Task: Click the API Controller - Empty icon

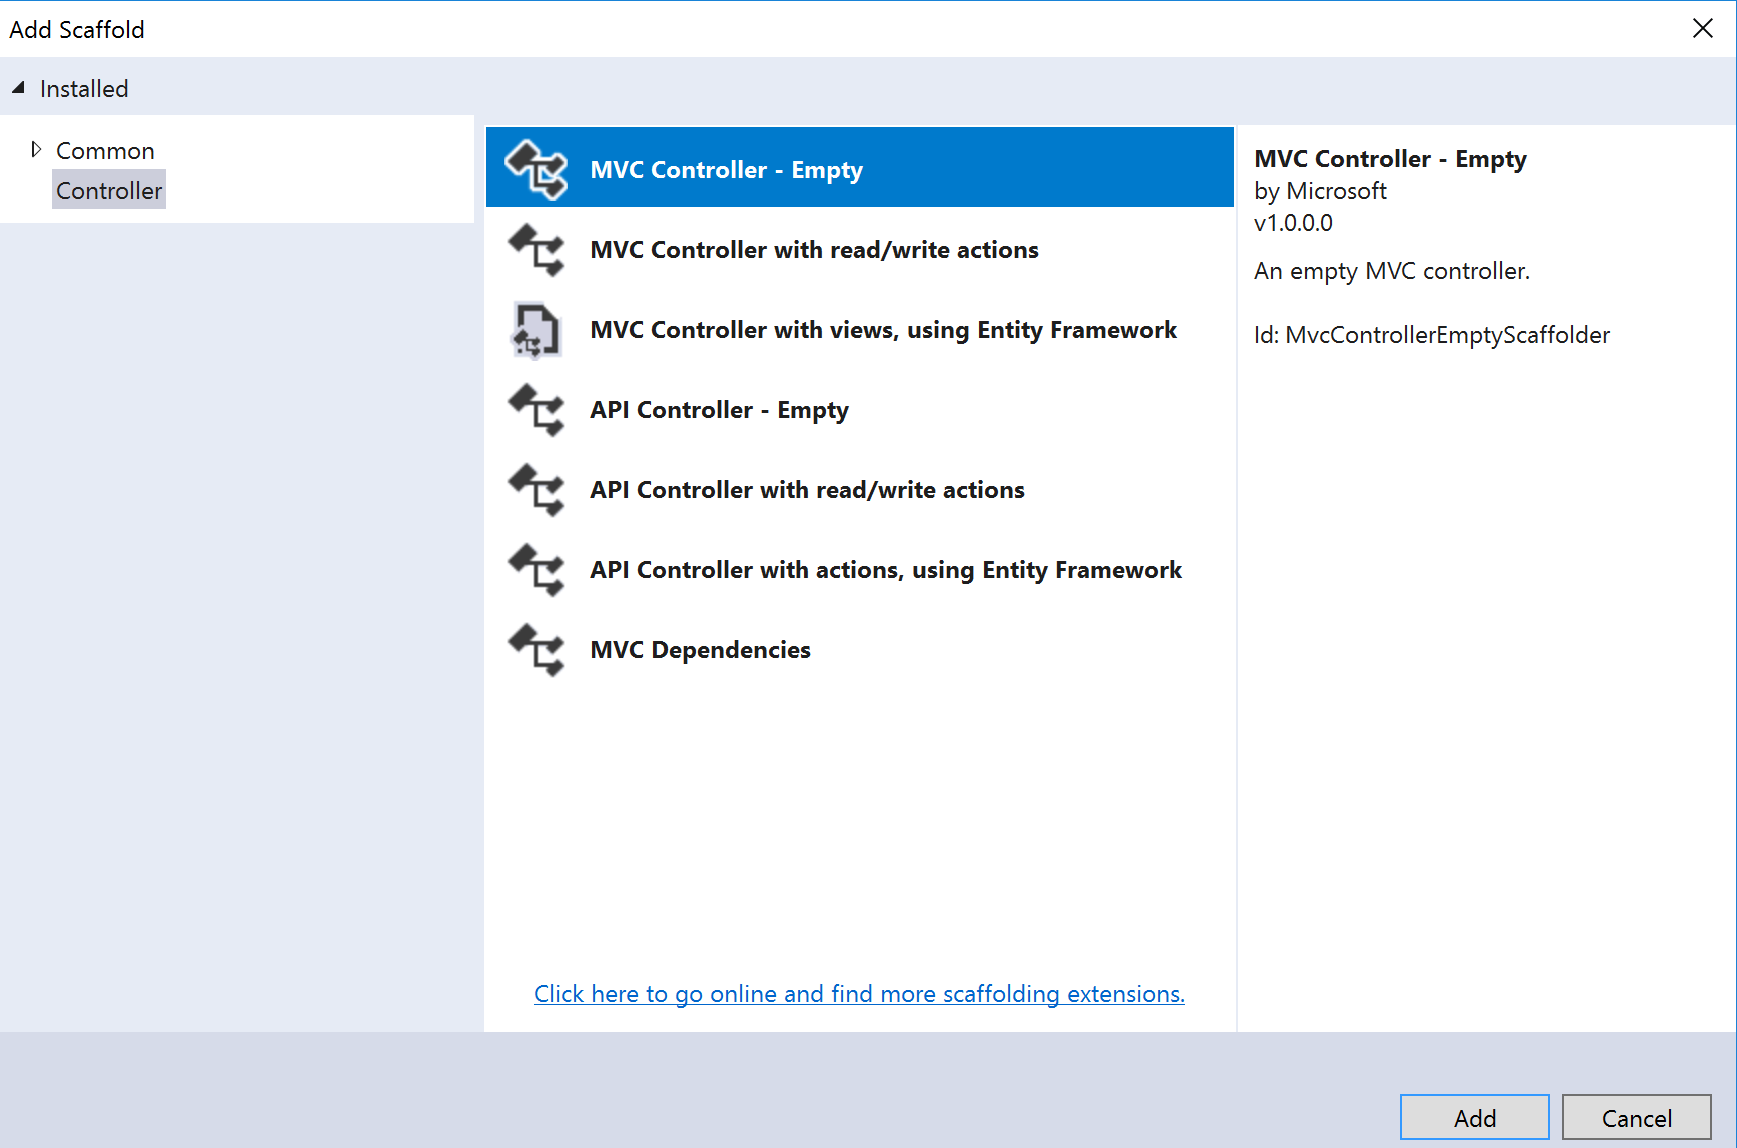Action: (536, 410)
